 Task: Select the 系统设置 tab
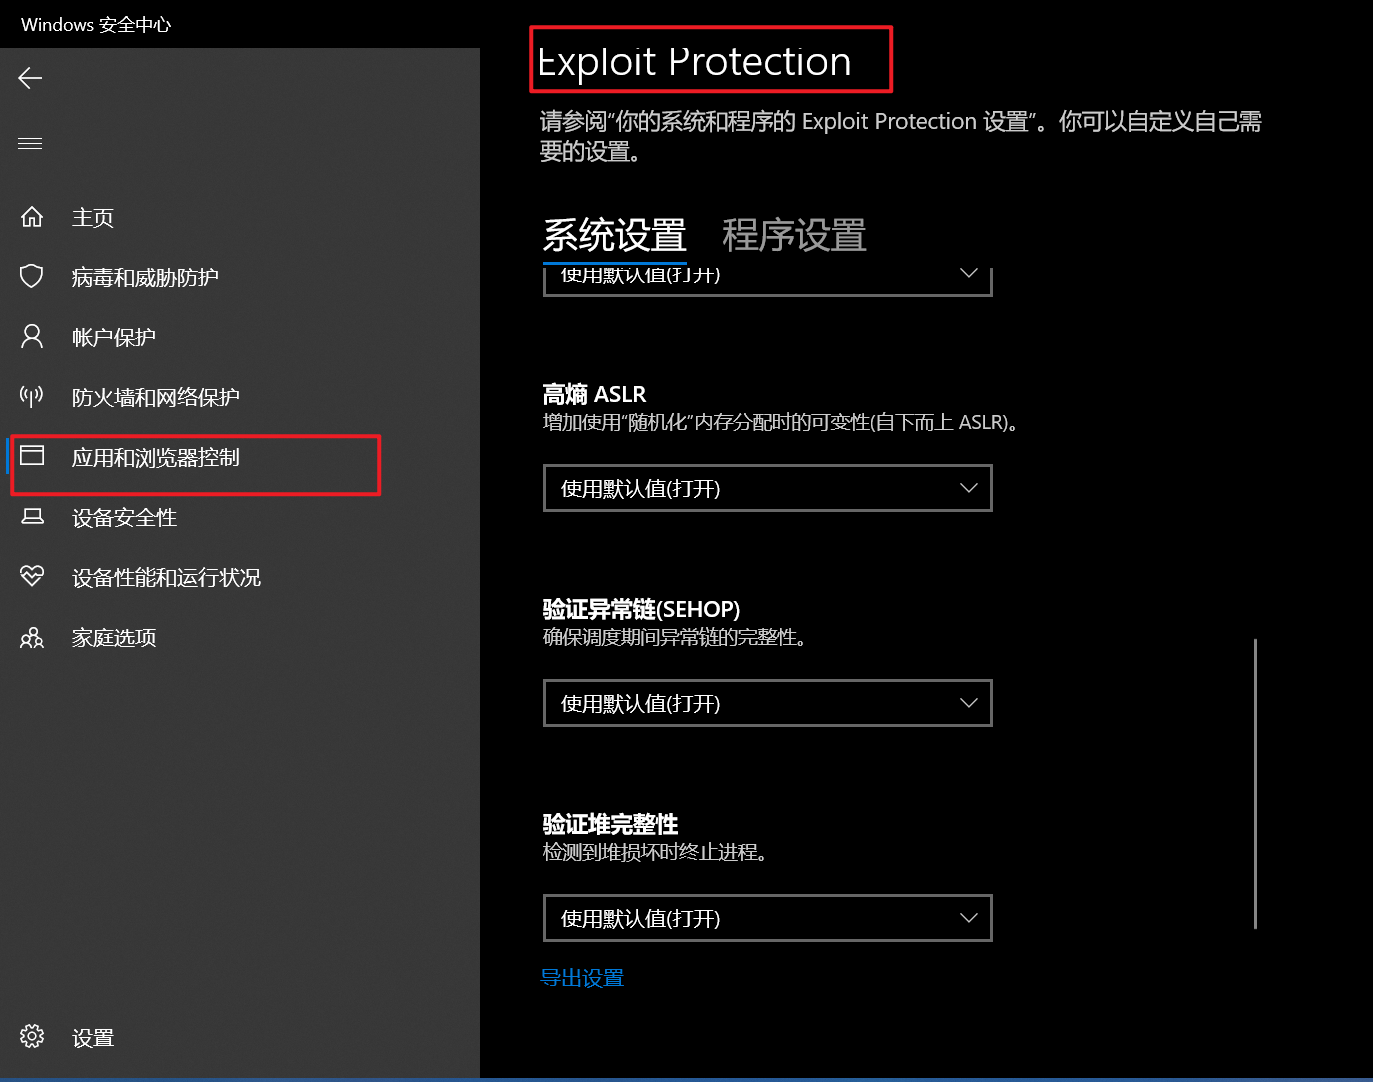[614, 235]
